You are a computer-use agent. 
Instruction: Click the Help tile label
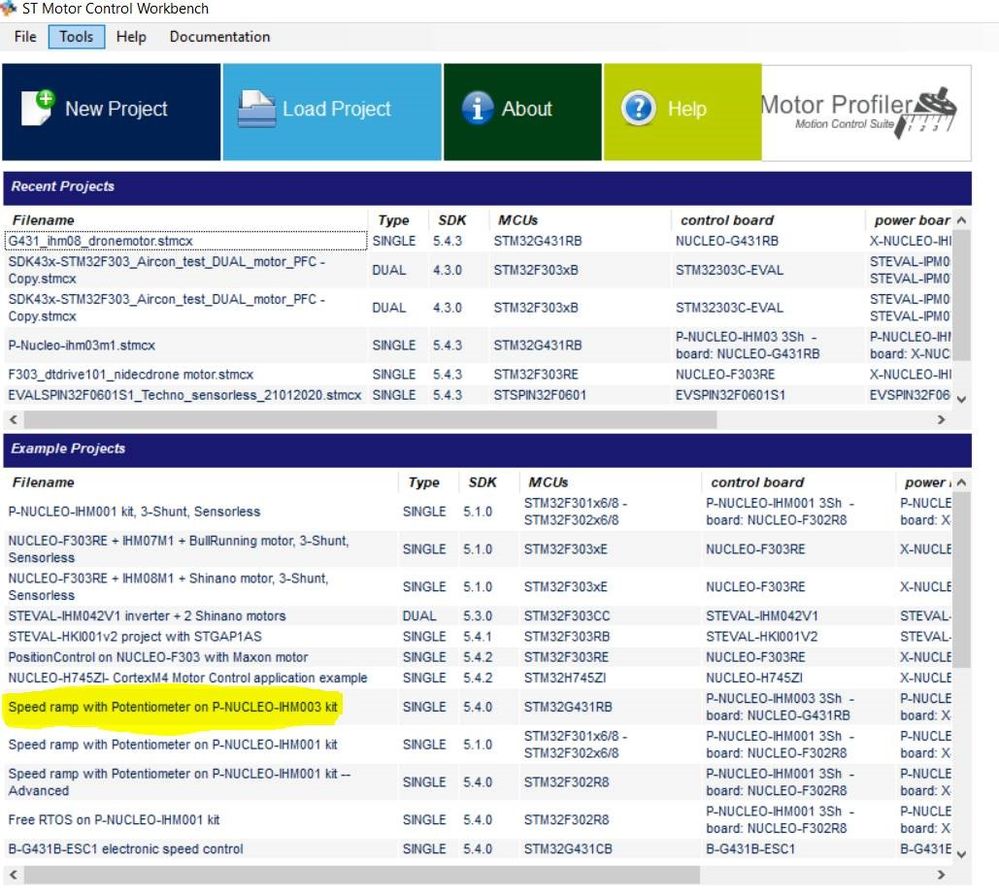tap(687, 109)
